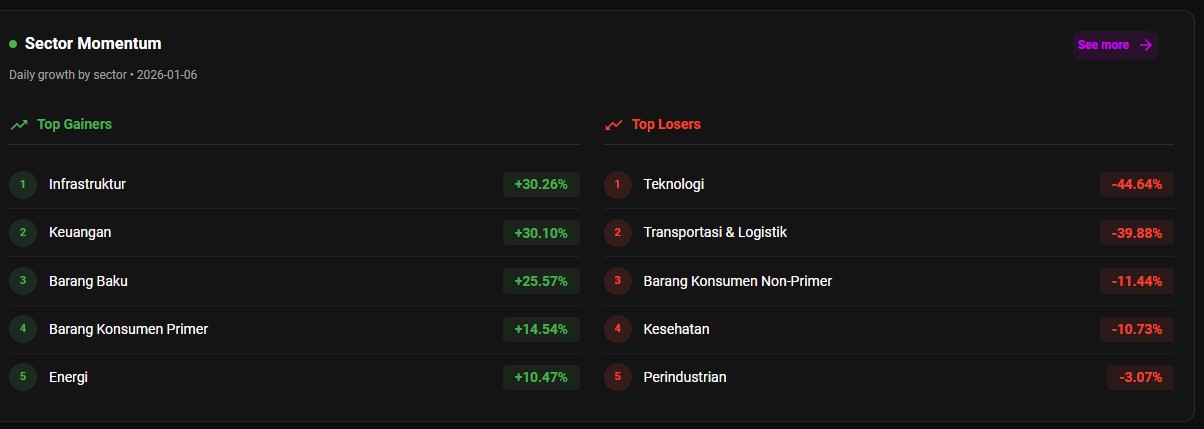Click the +10.47% badge for Energi
This screenshot has height=429, width=1204.
[541, 377]
